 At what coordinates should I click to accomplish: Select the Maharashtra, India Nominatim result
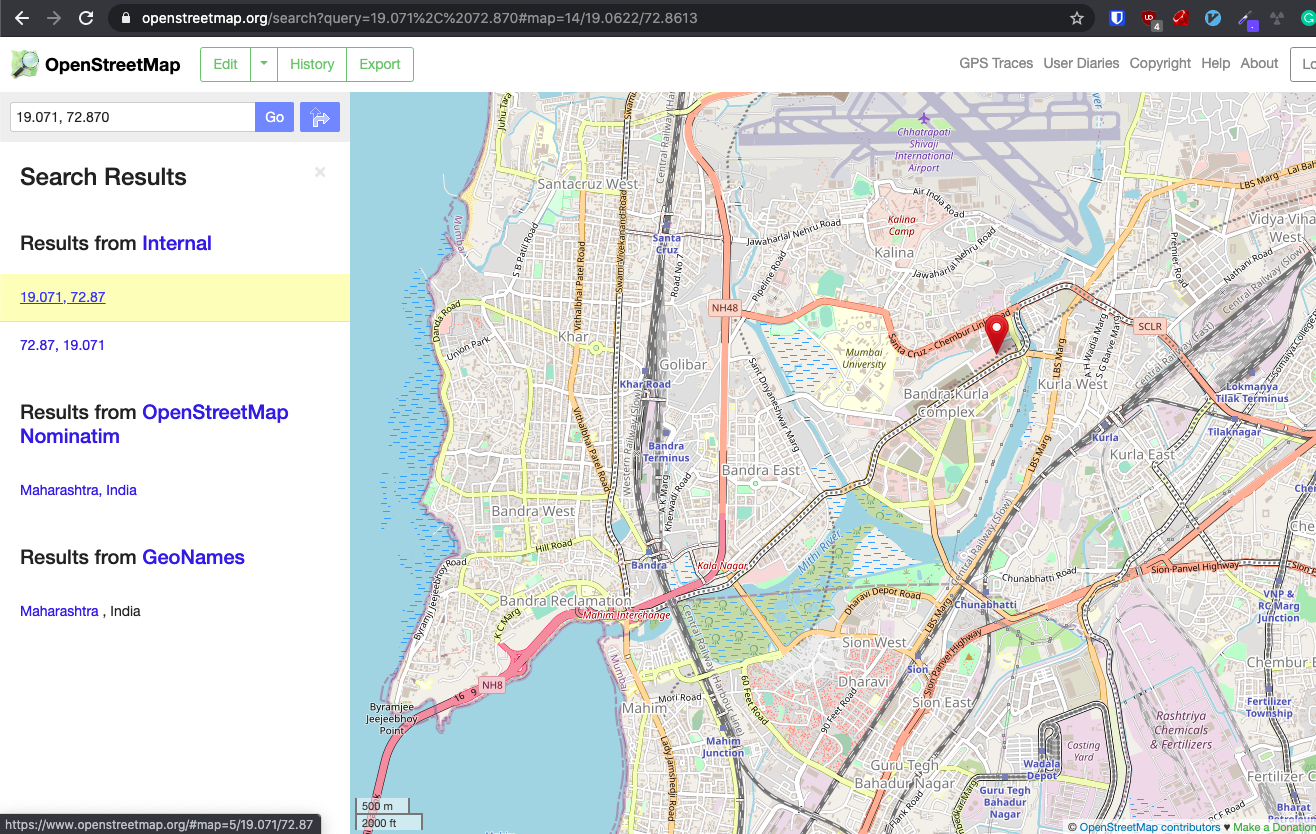click(78, 490)
